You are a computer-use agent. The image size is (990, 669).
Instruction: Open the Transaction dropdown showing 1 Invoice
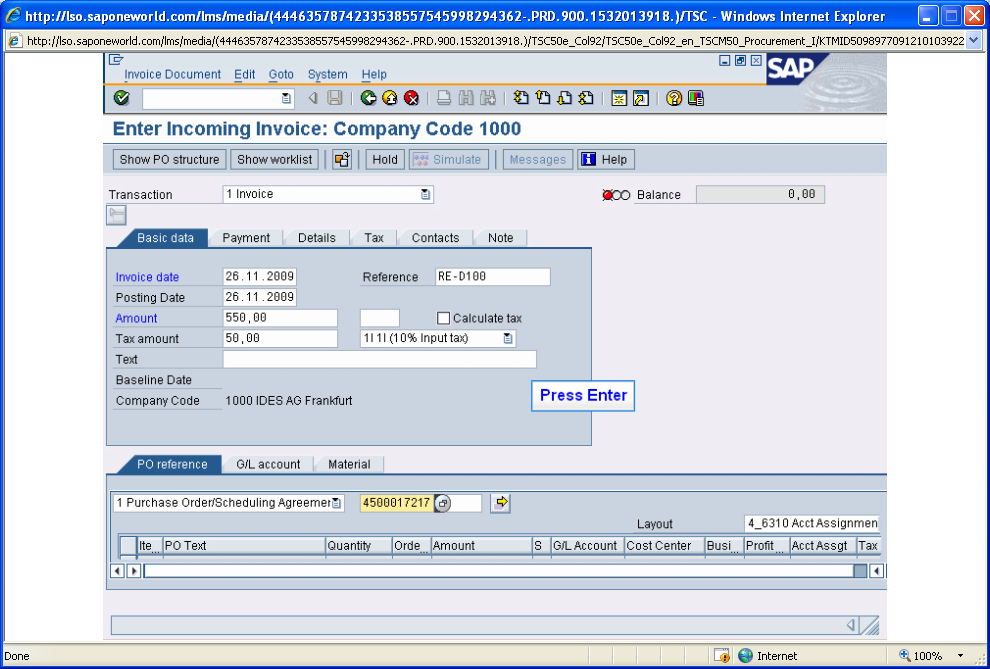426,194
